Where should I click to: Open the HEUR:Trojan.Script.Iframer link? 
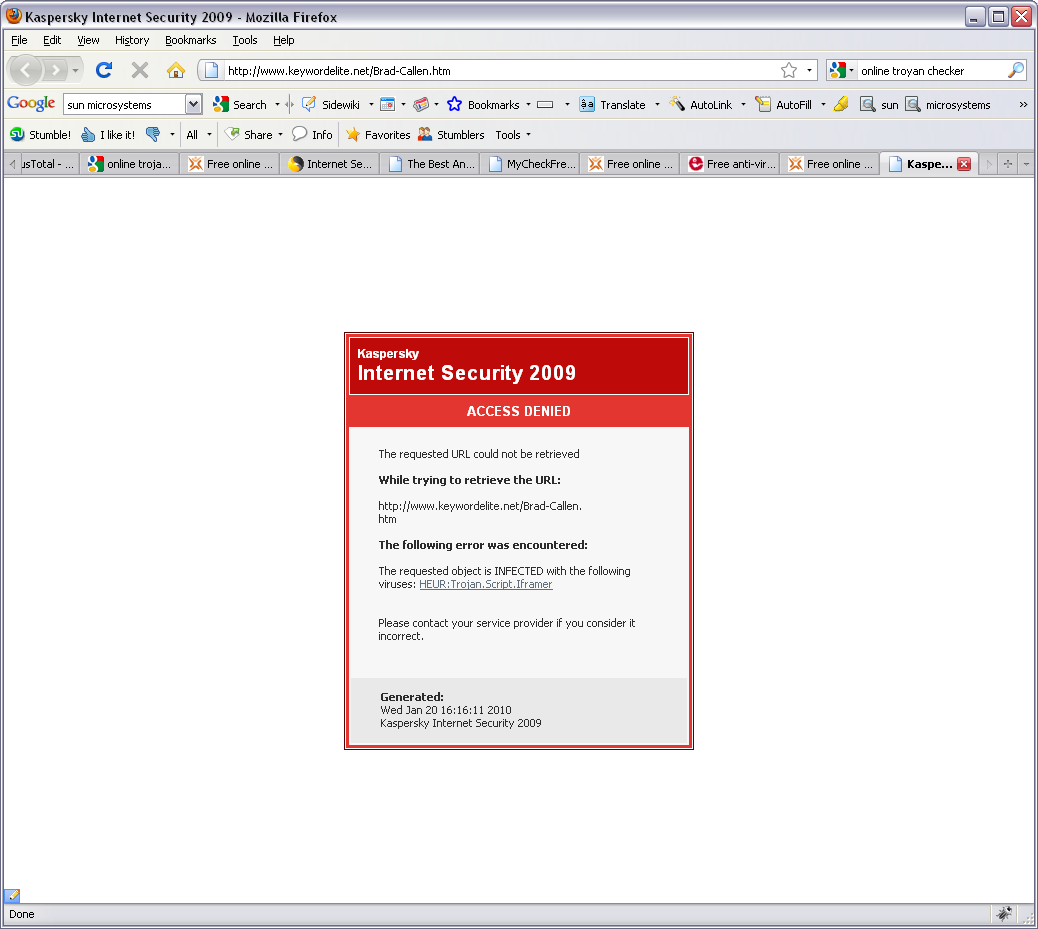486,584
